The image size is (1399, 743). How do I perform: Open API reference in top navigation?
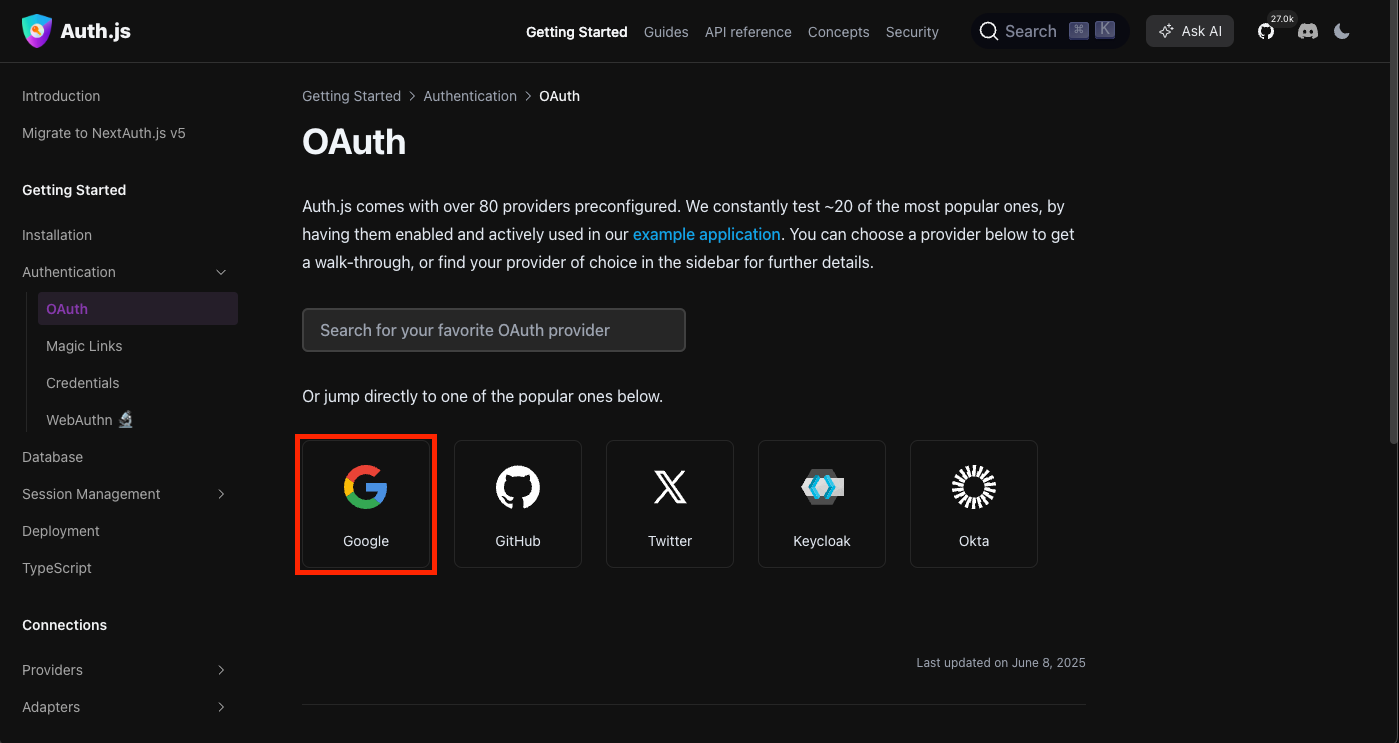point(748,32)
